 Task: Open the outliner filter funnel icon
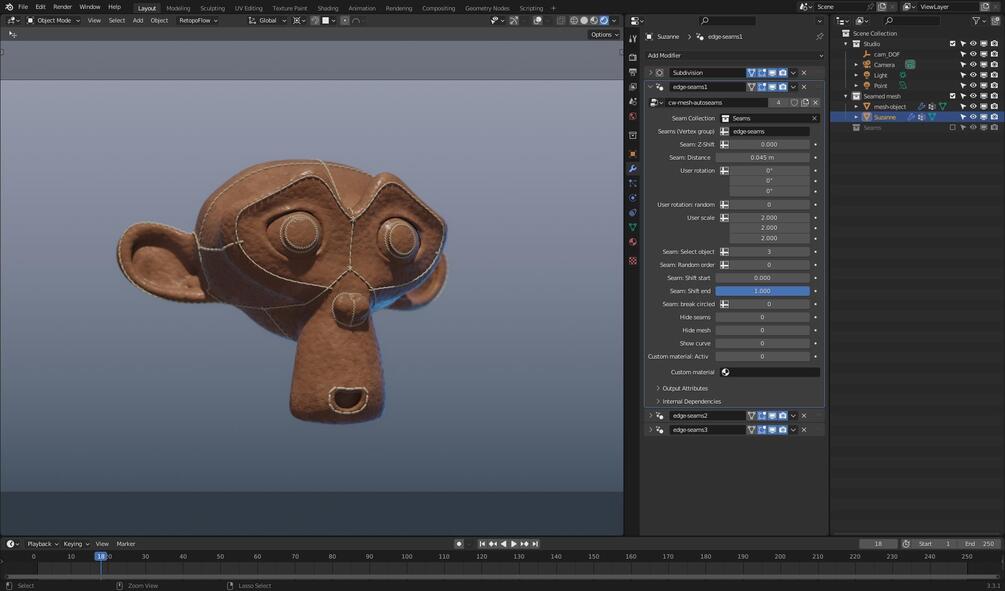tap(978, 20)
